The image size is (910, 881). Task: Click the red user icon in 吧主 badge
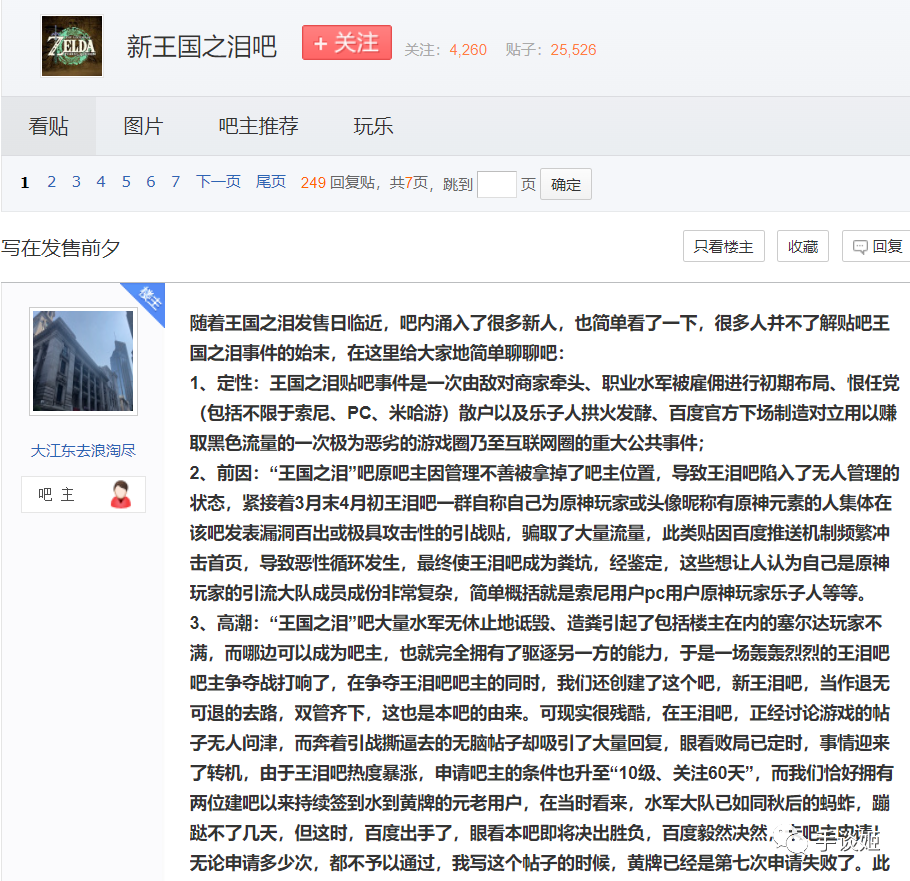tap(121, 494)
